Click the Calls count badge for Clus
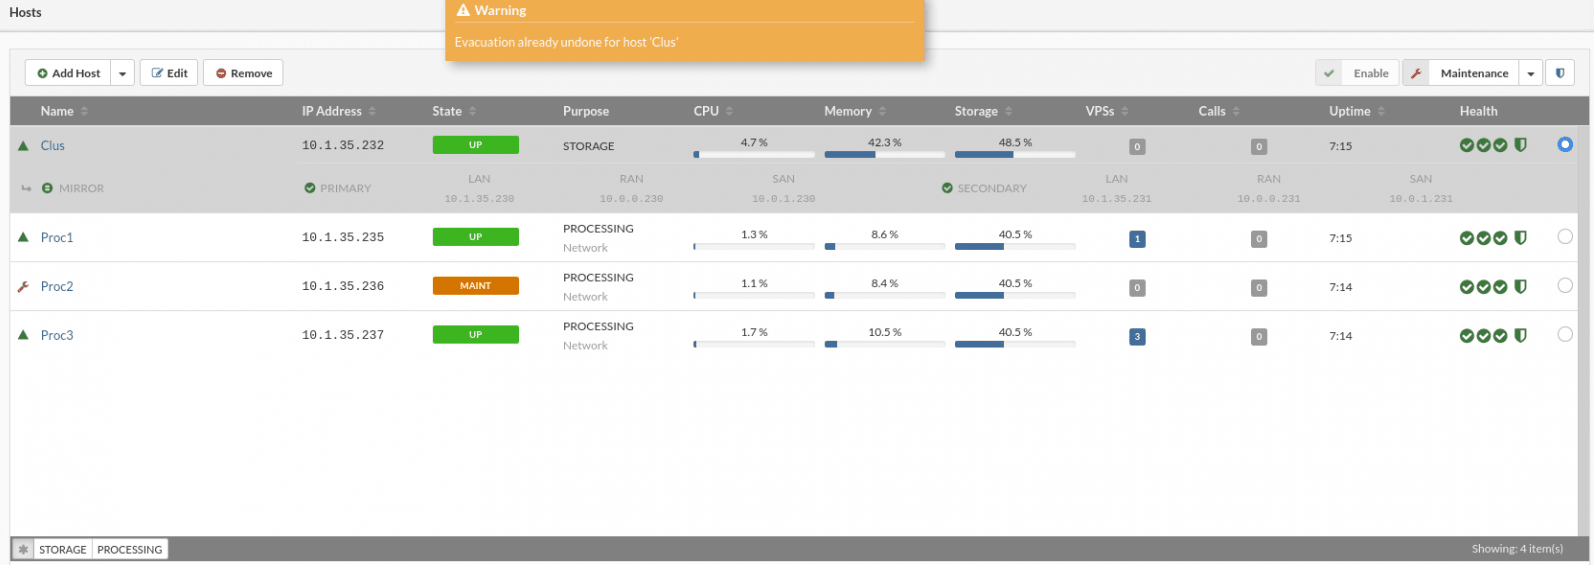 (x=1259, y=147)
